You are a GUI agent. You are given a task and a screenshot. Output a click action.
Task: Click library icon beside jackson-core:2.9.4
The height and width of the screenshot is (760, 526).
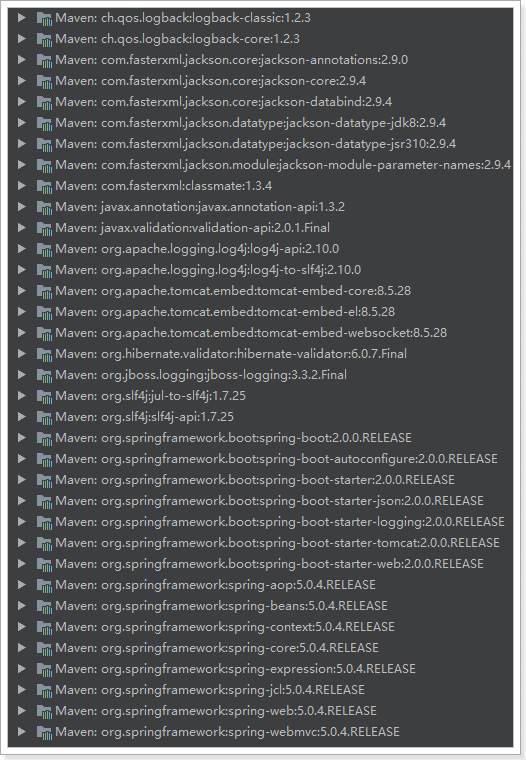click(x=44, y=81)
